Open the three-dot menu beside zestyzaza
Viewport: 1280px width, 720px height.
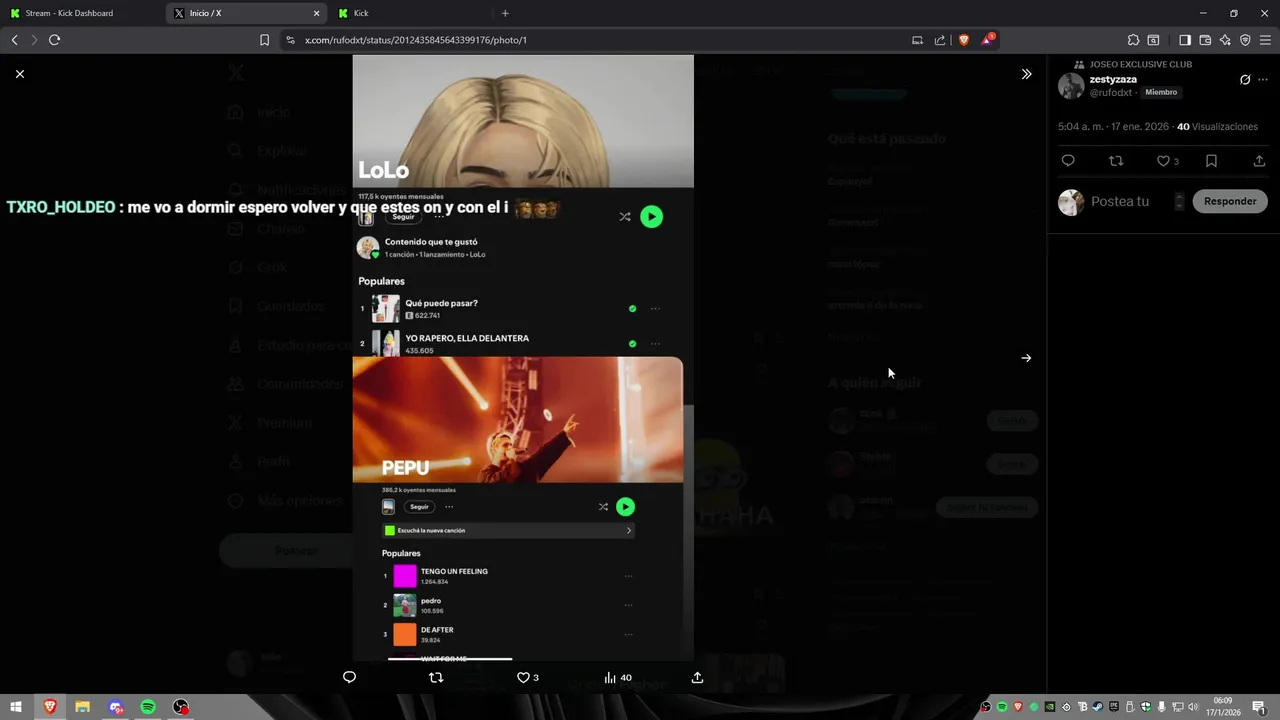tap(1263, 80)
